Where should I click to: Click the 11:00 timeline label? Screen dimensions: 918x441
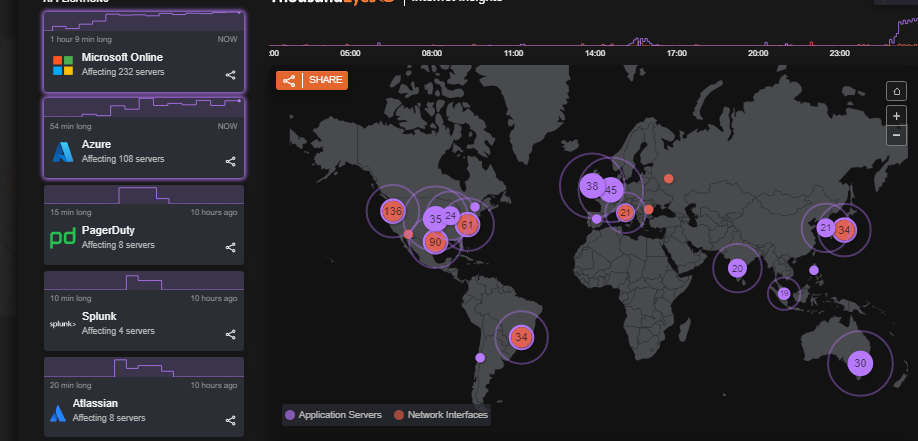tap(513, 53)
